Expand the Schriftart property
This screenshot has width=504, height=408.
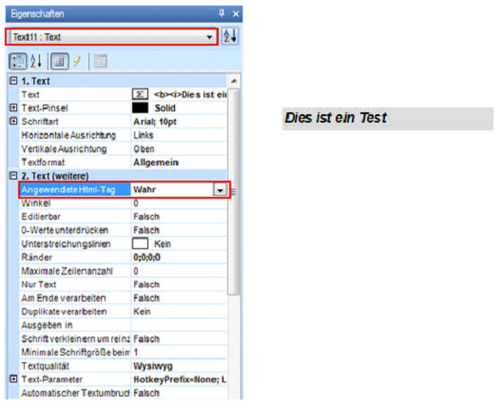coord(13,121)
